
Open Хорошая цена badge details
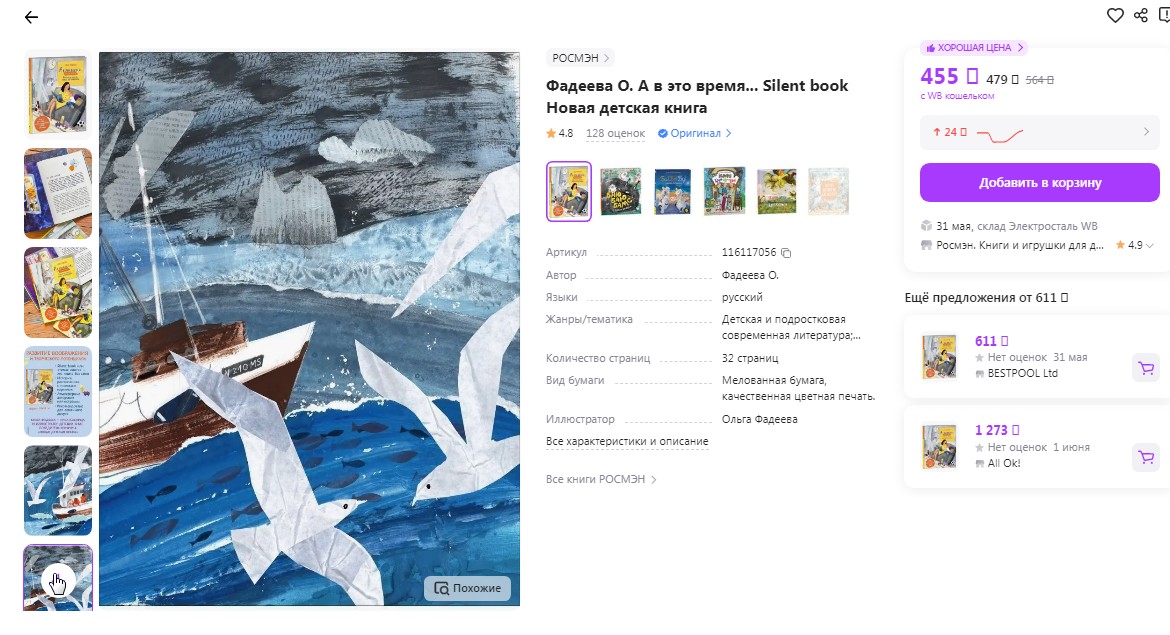click(x=974, y=48)
